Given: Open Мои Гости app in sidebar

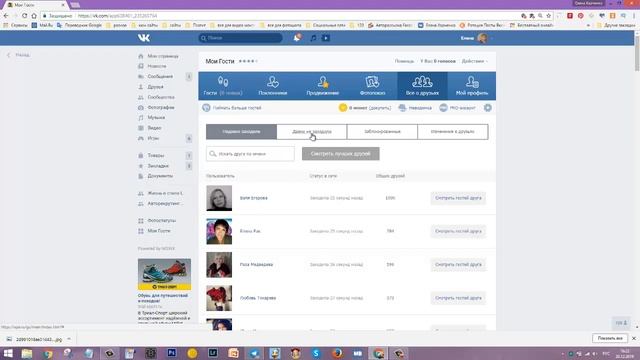Looking at the screenshot, I should pyautogui.click(x=159, y=231).
